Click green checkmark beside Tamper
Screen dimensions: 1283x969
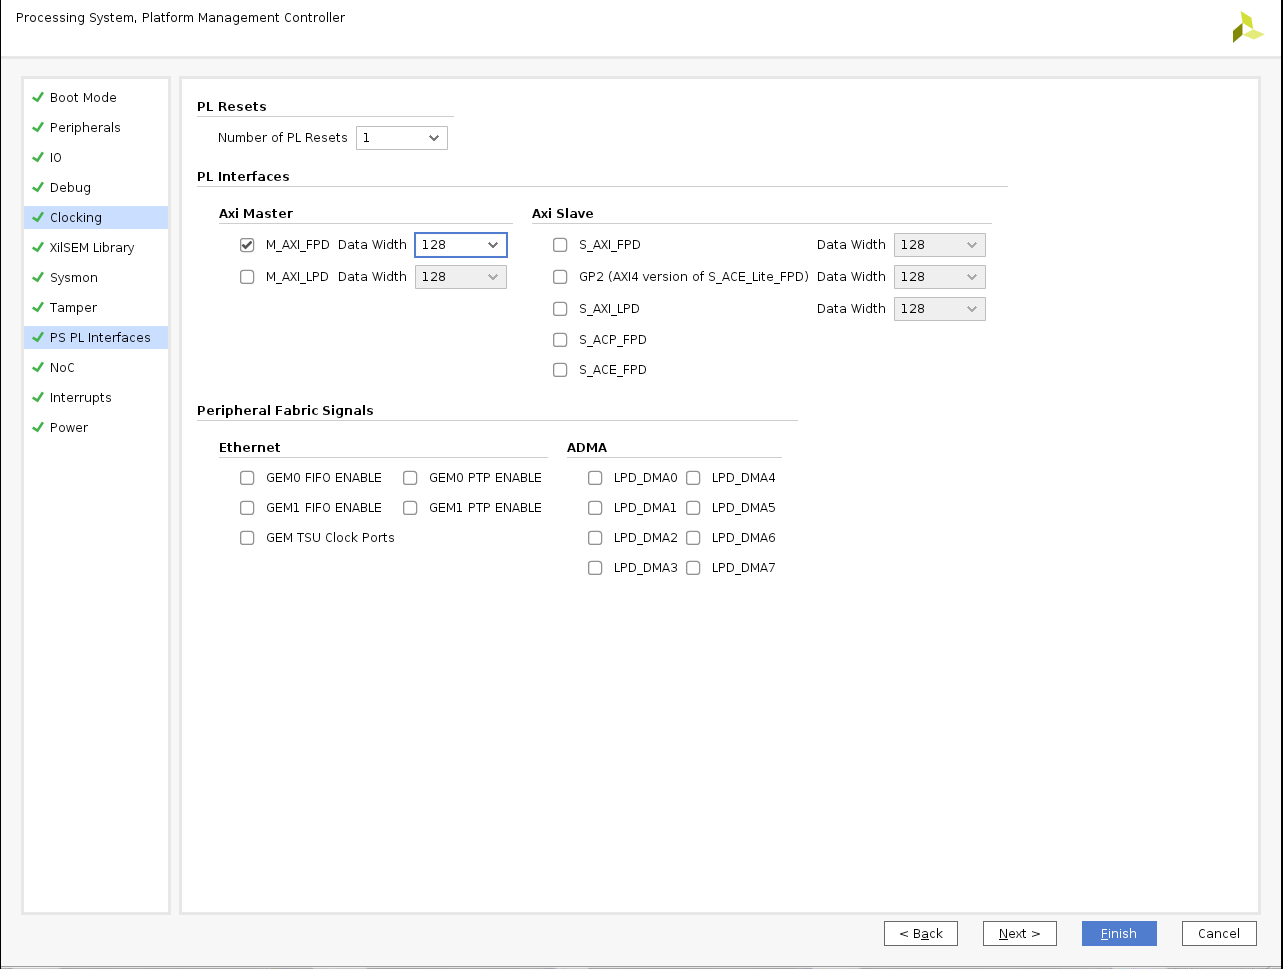click(38, 307)
